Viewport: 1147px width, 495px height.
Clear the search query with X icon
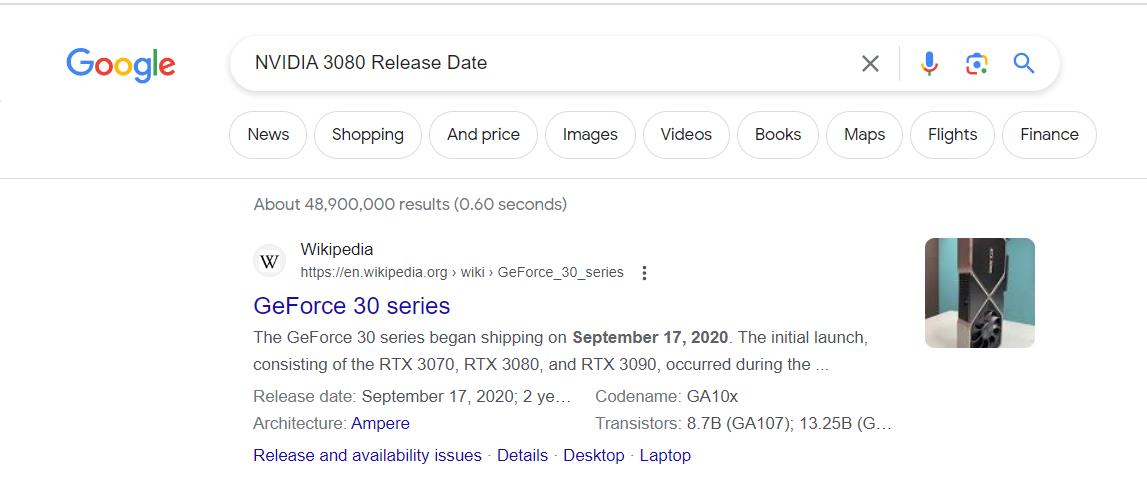click(870, 64)
